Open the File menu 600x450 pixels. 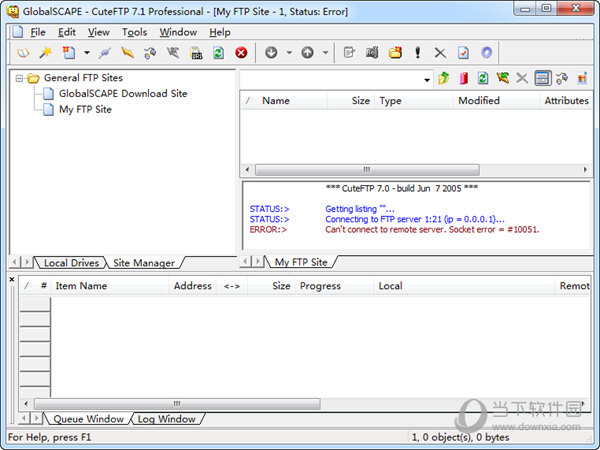click(38, 32)
